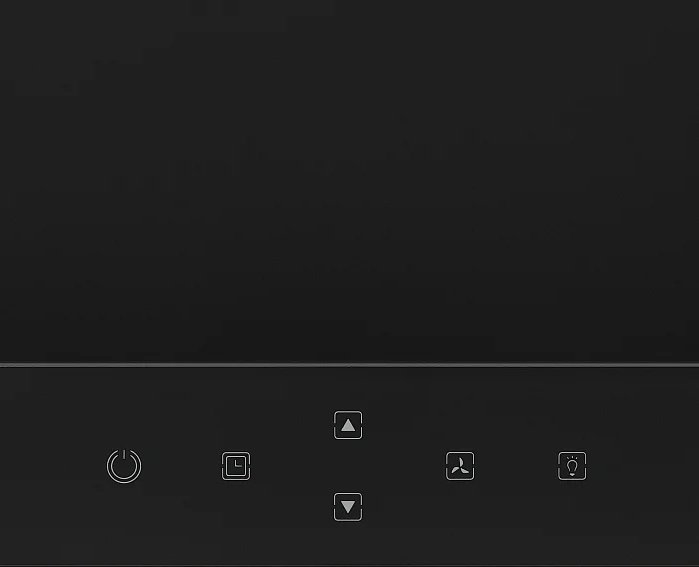699x567 pixels.
Task: Lower the fan level using downward triangle
Action: 348,507
